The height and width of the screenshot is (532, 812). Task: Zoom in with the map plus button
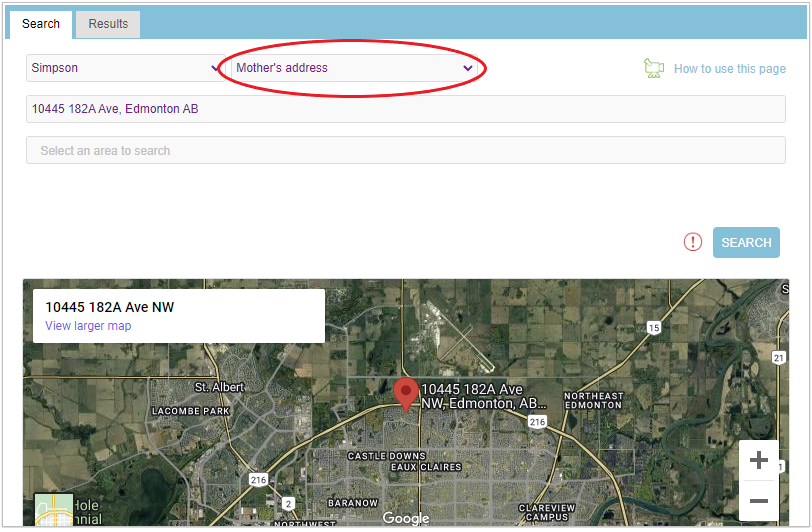759,460
